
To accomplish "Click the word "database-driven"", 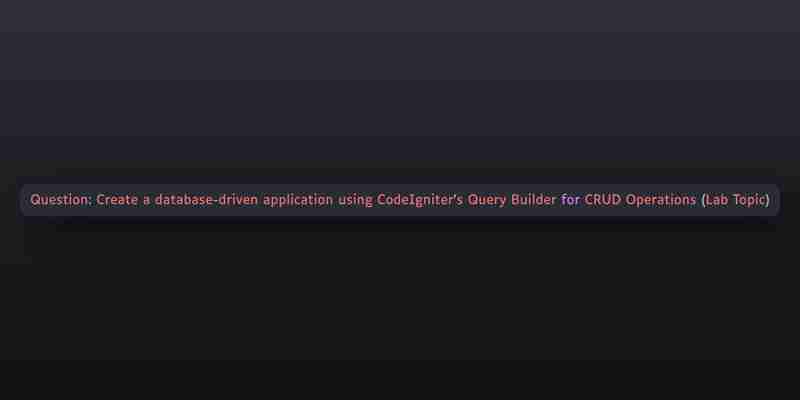I will tap(206, 200).
